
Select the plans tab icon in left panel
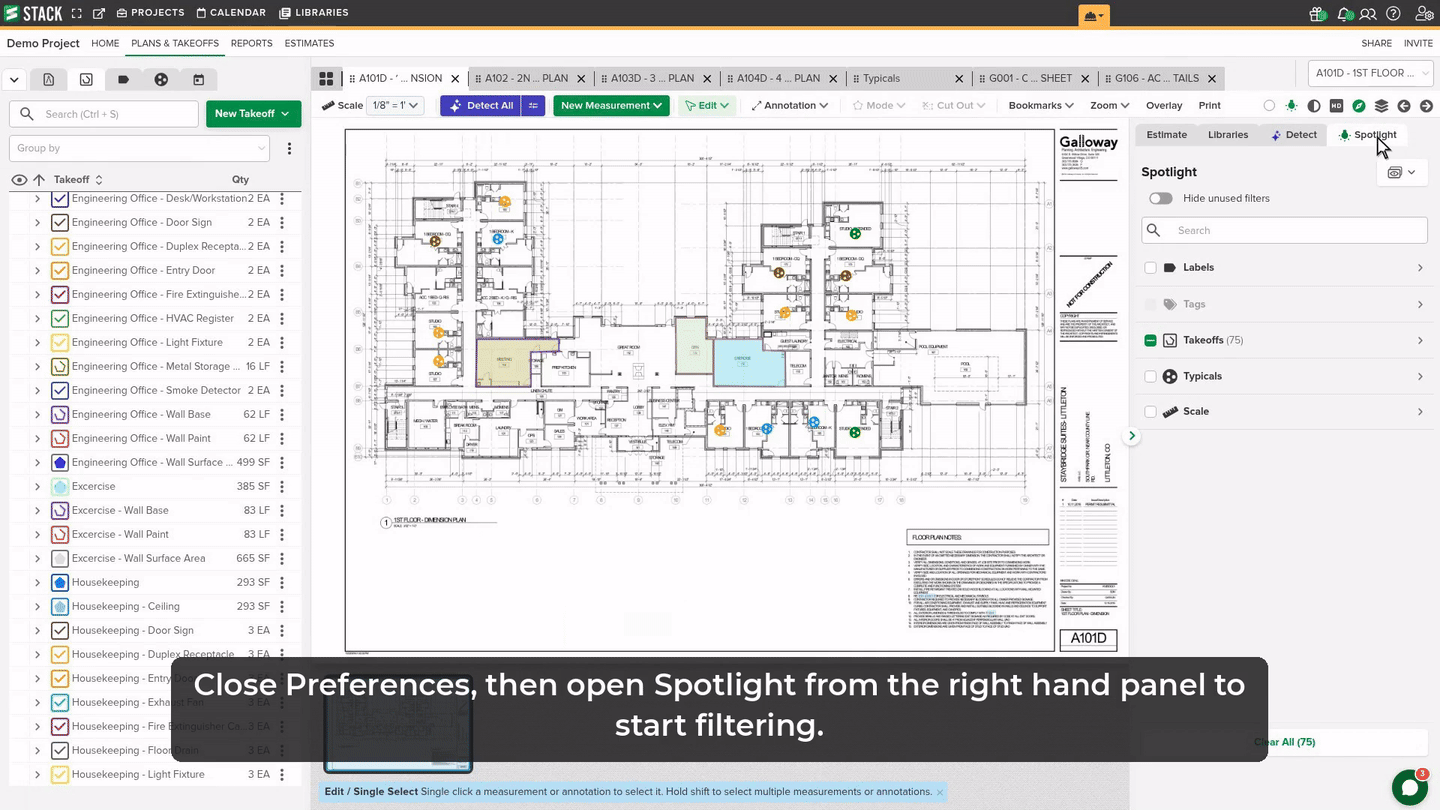click(x=48, y=80)
